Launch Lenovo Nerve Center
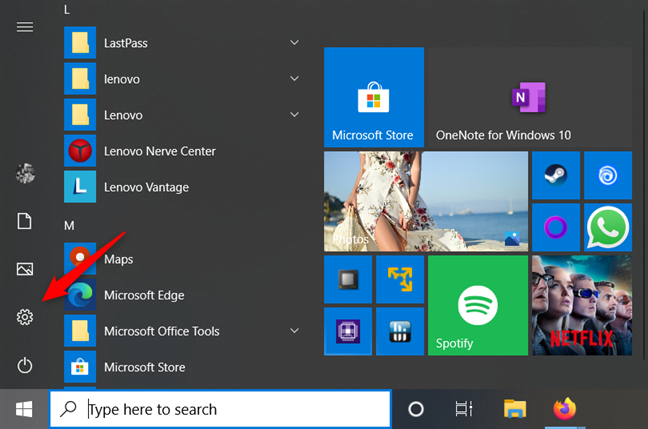 pos(183,151)
